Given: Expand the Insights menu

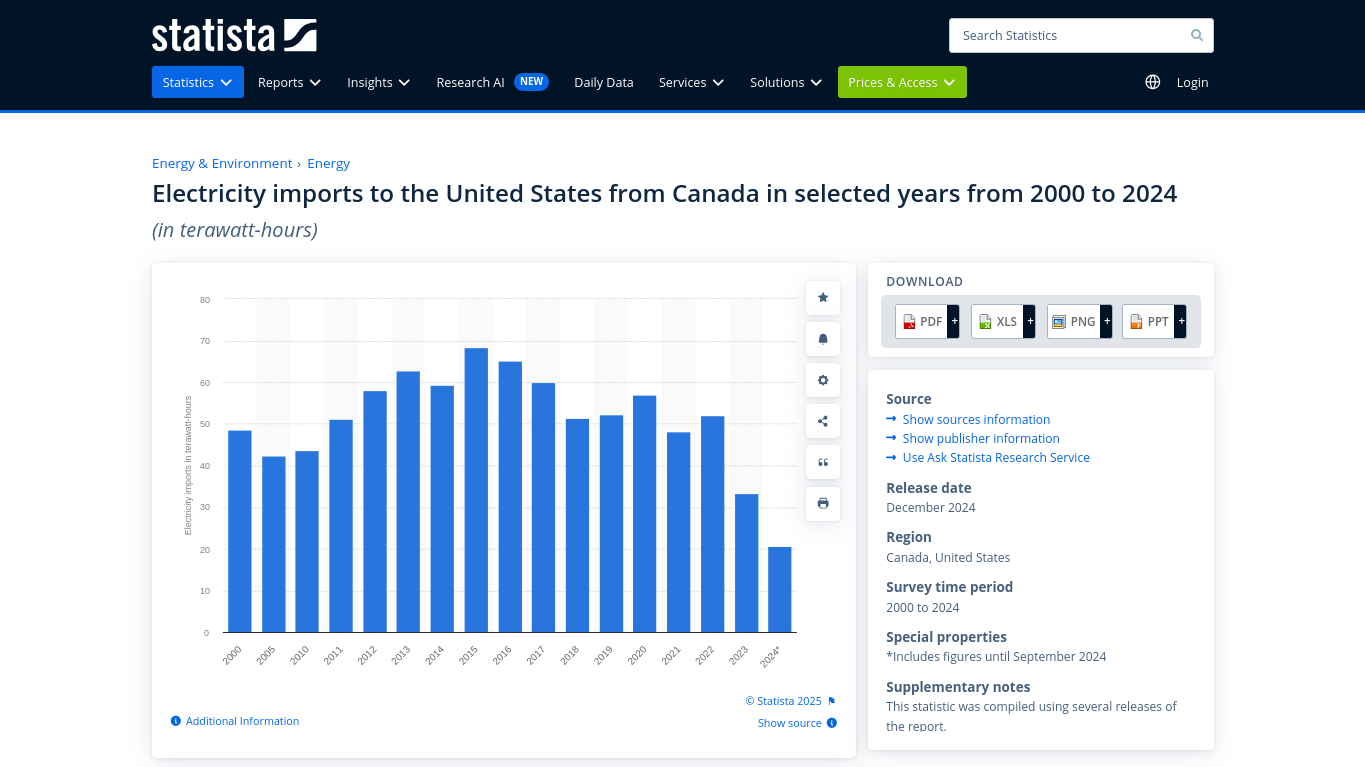Looking at the screenshot, I should click(x=378, y=82).
